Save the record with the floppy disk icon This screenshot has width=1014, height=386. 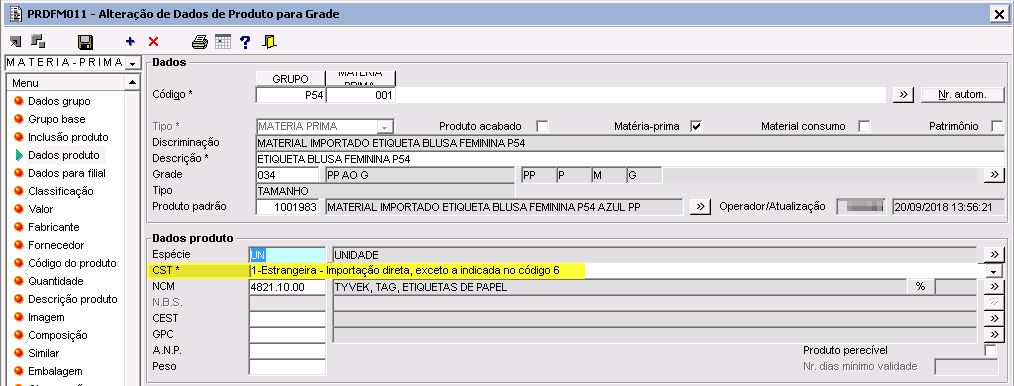click(85, 43)
